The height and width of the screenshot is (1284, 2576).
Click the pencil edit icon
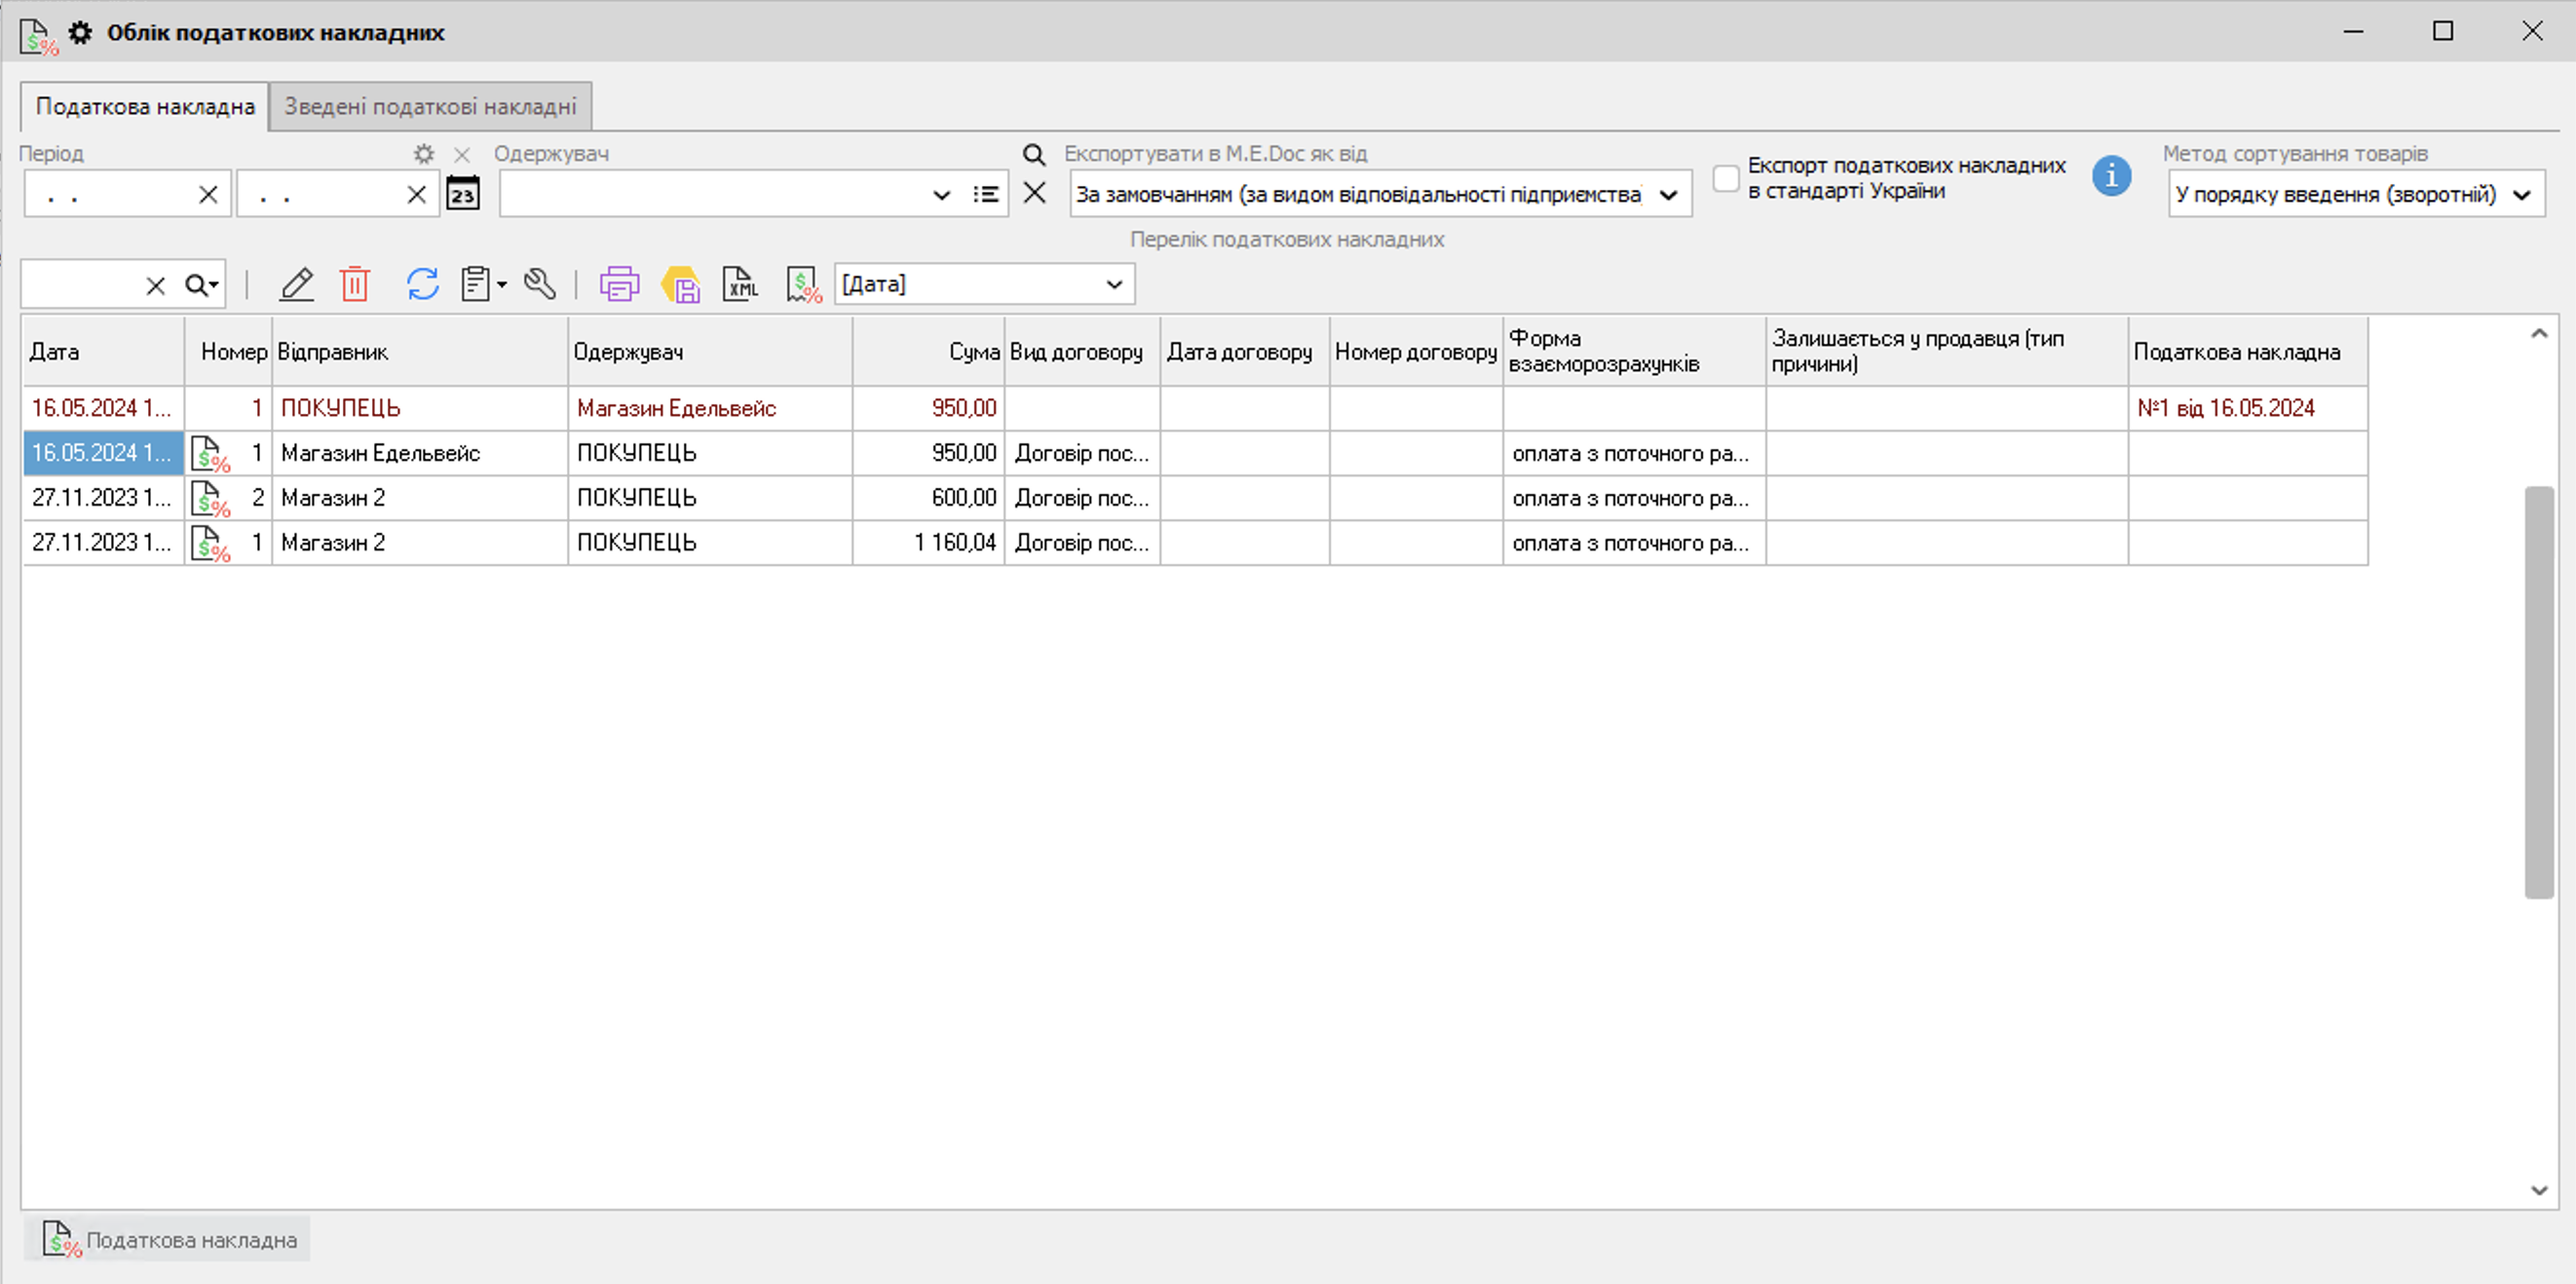click(296, 285)
